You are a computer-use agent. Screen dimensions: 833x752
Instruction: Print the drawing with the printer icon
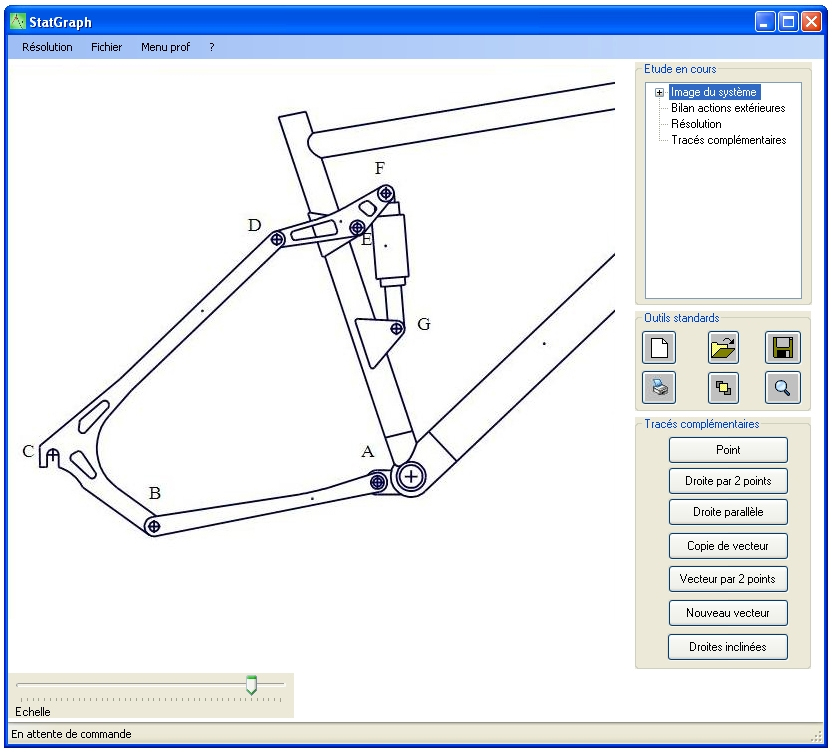660,386
